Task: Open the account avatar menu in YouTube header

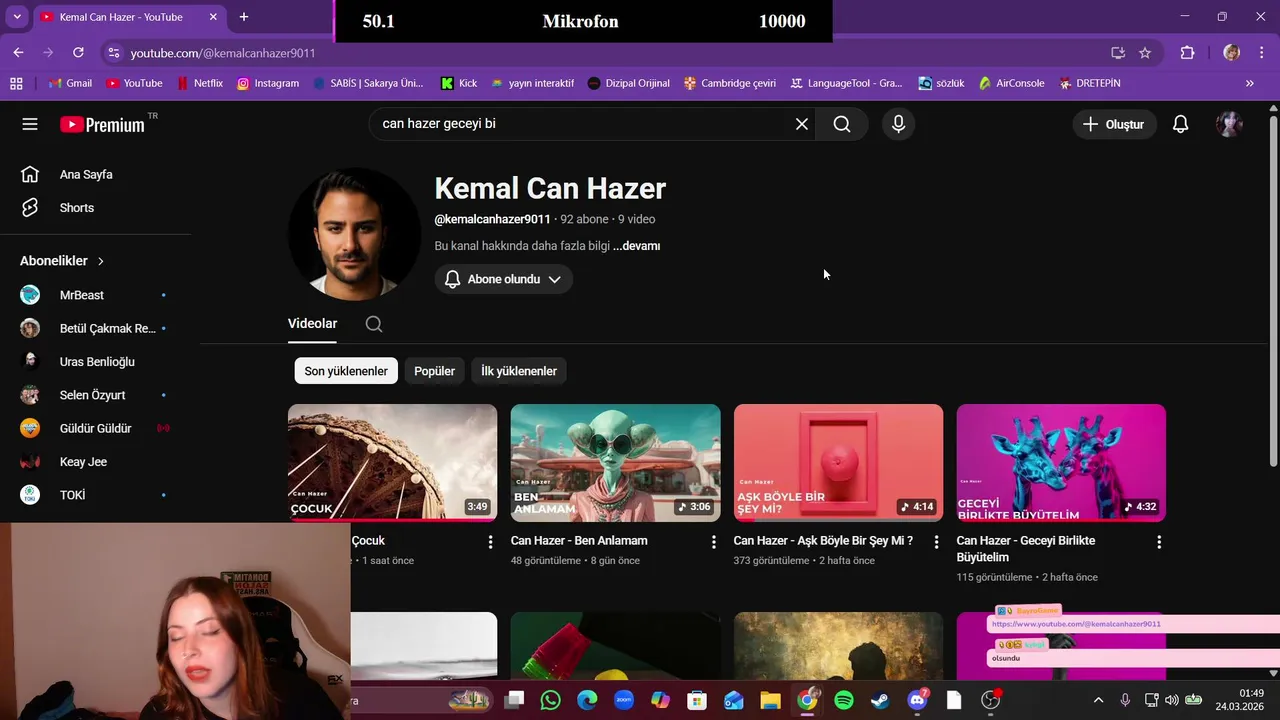Action: 1229,124
